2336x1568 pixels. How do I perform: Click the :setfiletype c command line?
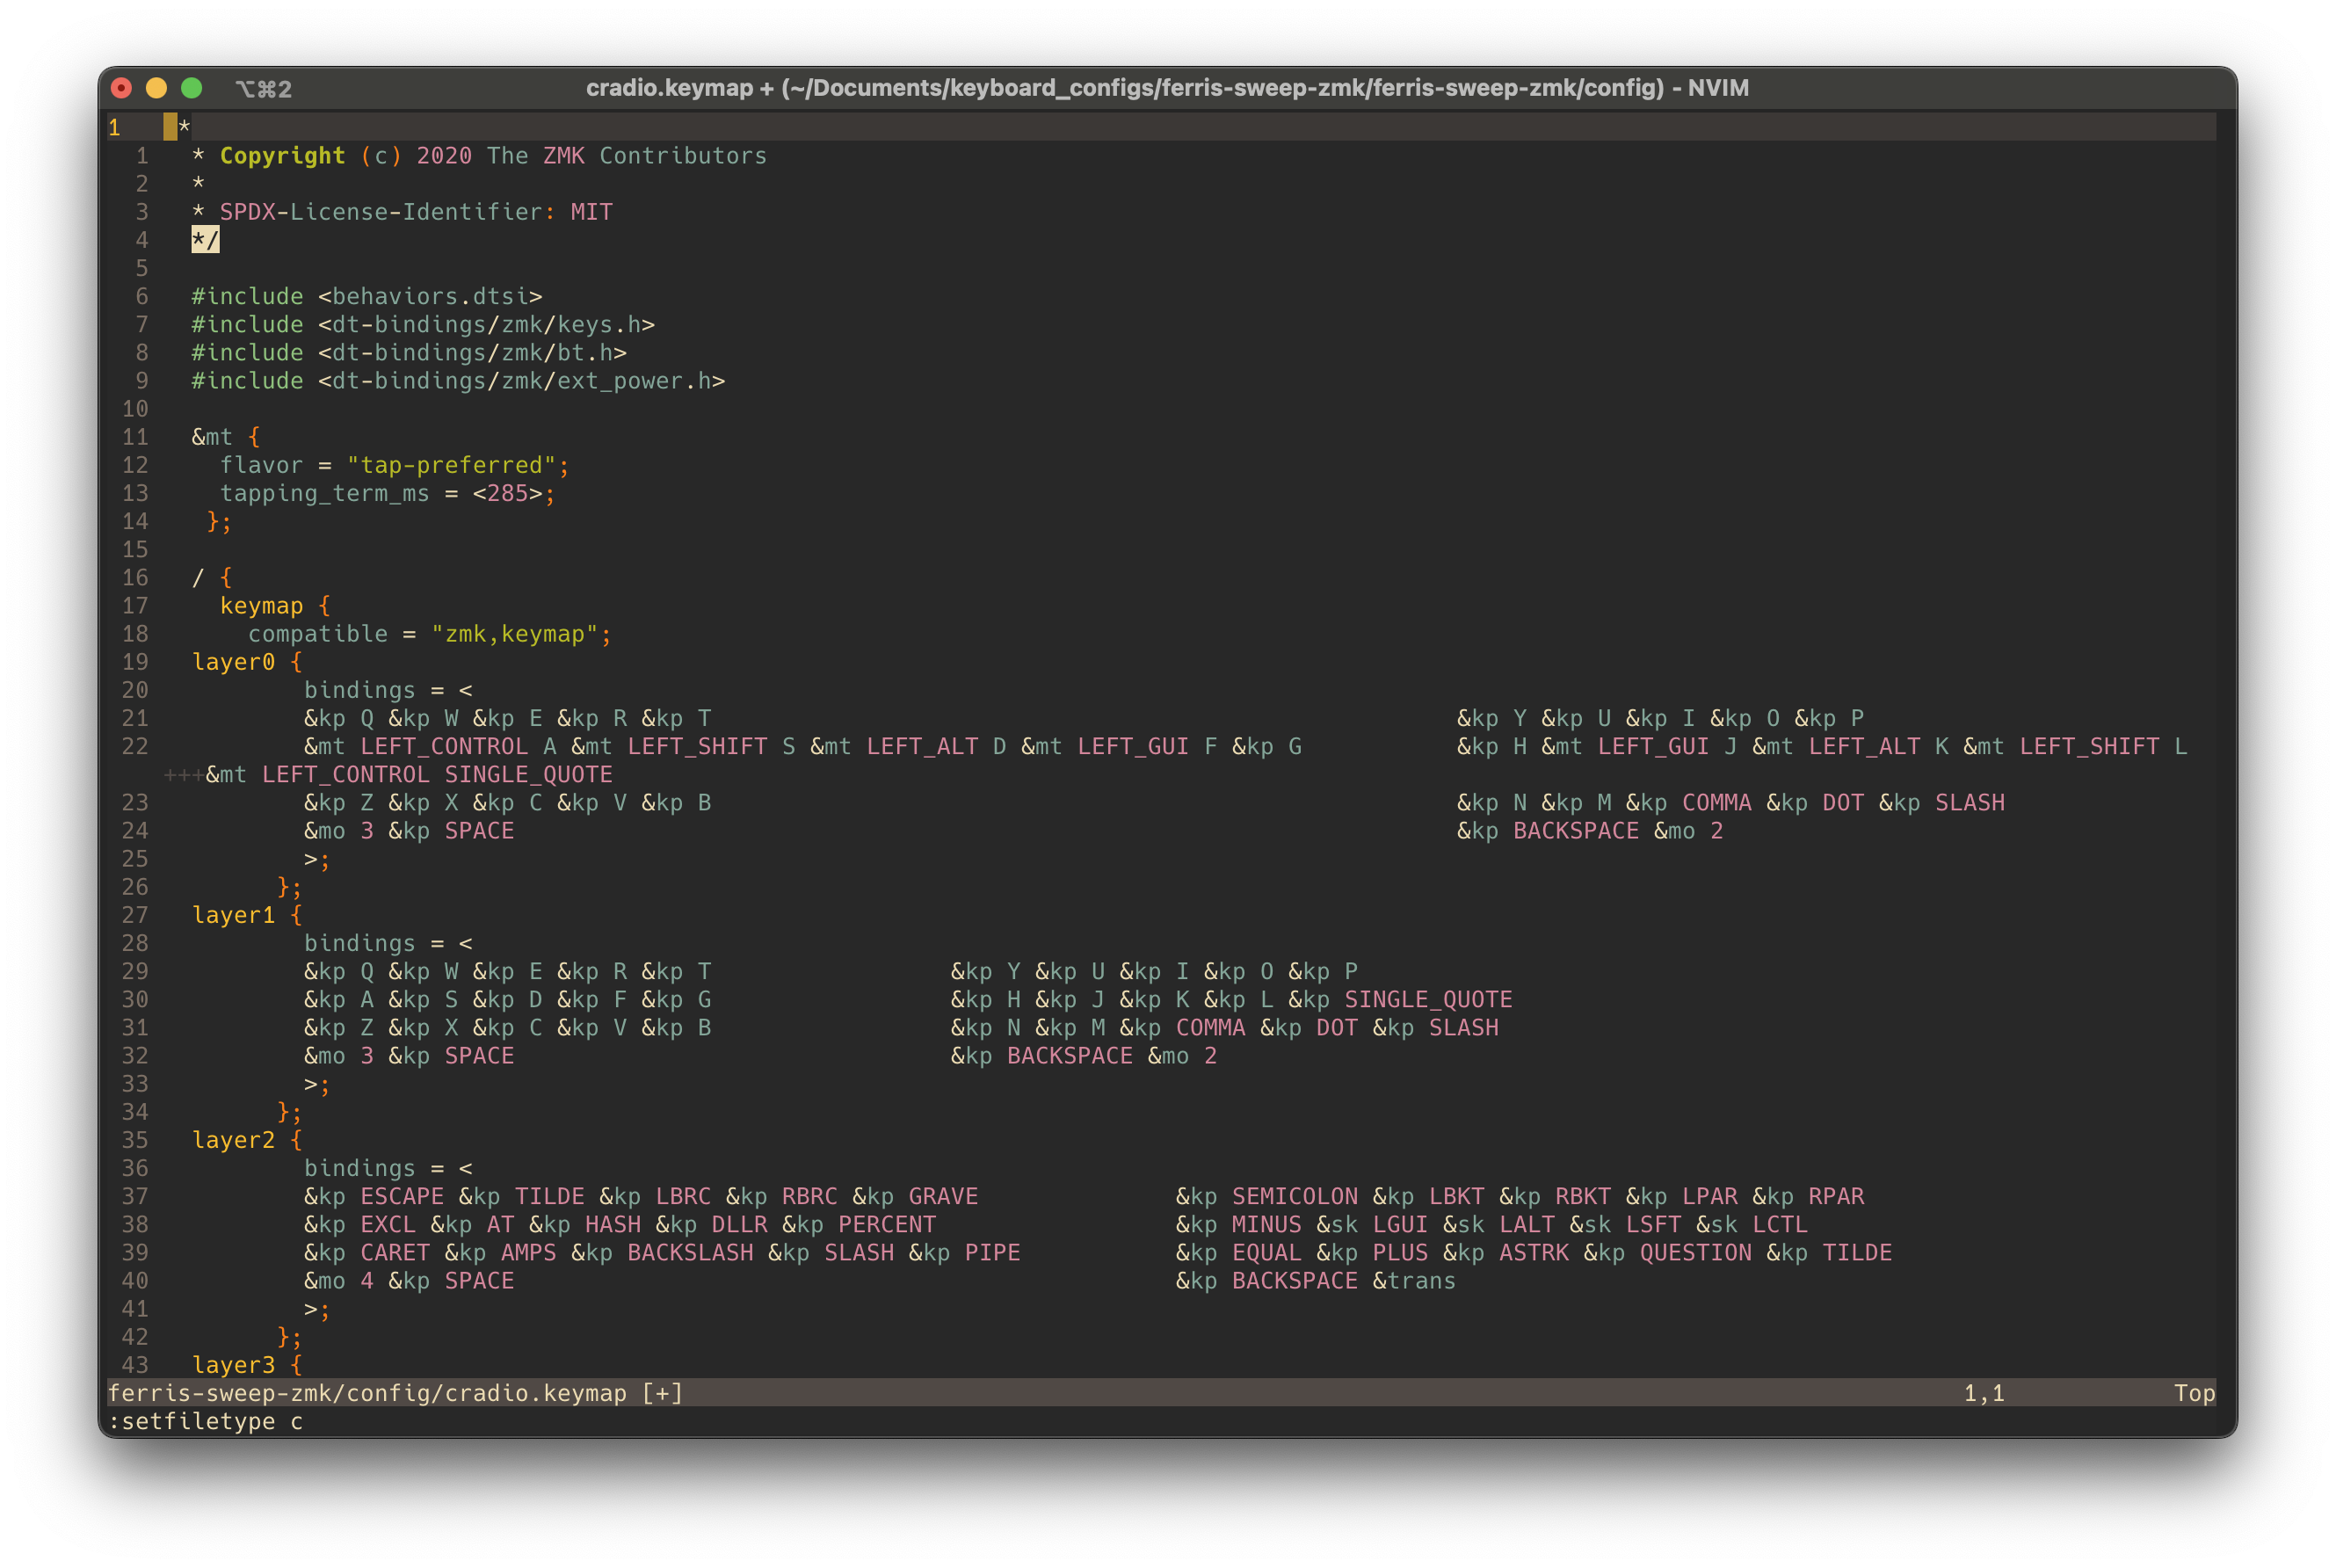(x=205, y=1421)
